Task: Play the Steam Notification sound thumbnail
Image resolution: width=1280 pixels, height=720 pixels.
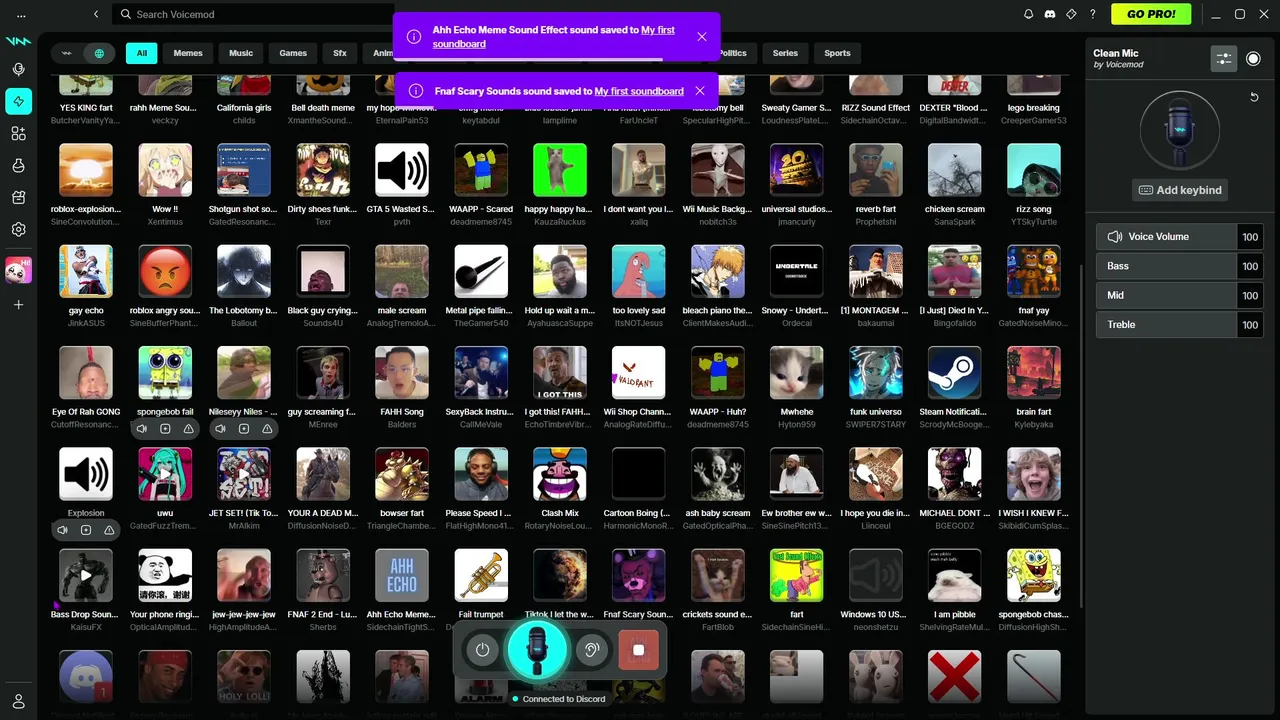Action: pyautogui.click(x=954, y=372)
